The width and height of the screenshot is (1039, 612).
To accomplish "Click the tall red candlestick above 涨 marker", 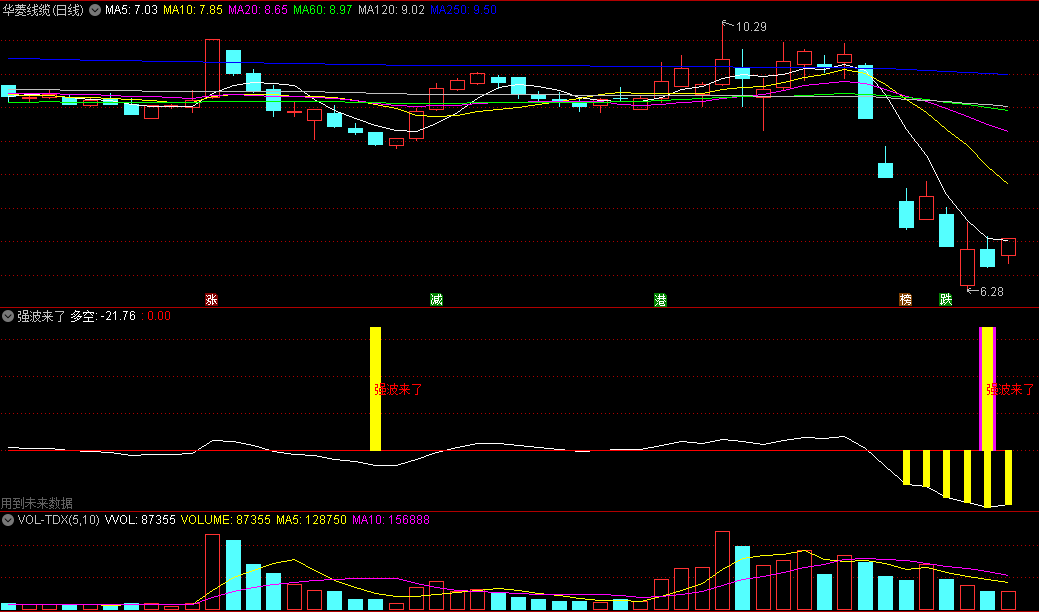I will point(212,68).
